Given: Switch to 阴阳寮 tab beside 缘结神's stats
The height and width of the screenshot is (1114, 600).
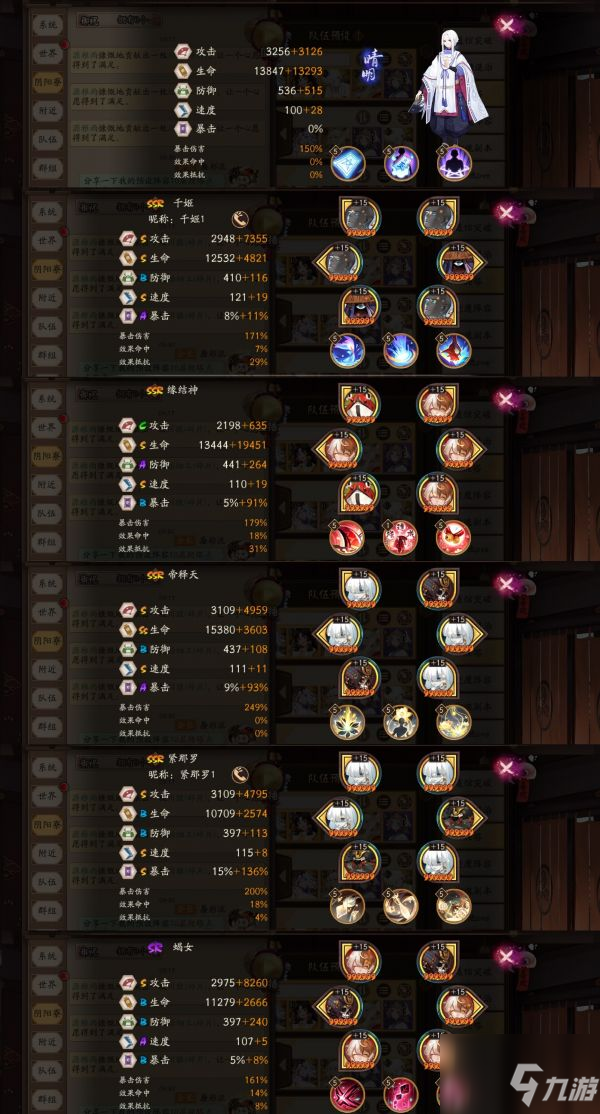Looking at the screenshot, I should click(48, 485).
